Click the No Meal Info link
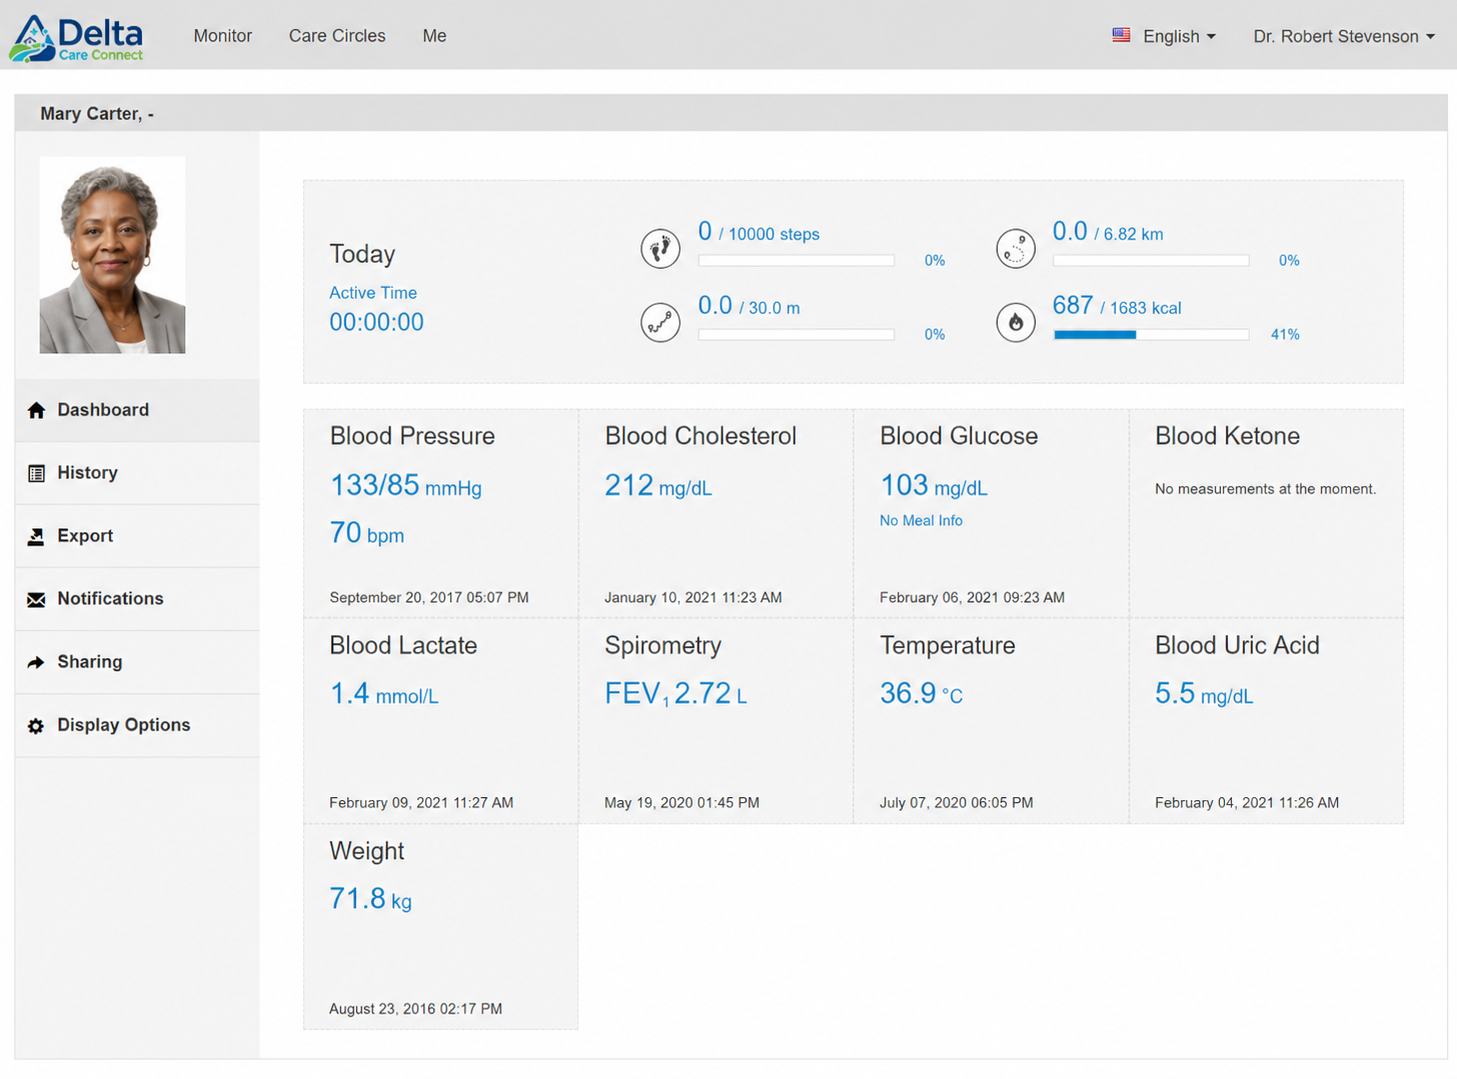 921,520
